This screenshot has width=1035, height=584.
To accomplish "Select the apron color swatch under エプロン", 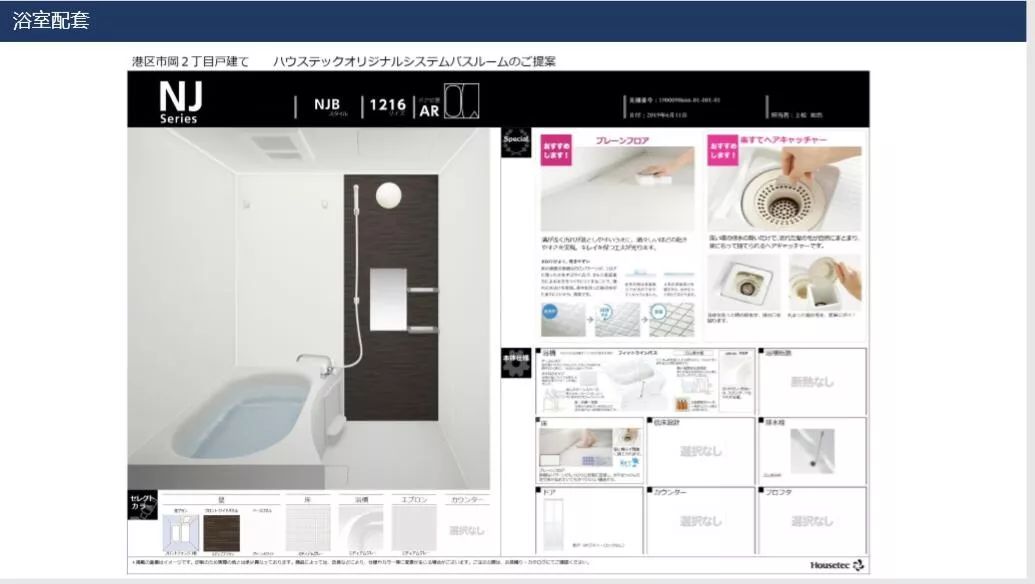I will (415, 528).
